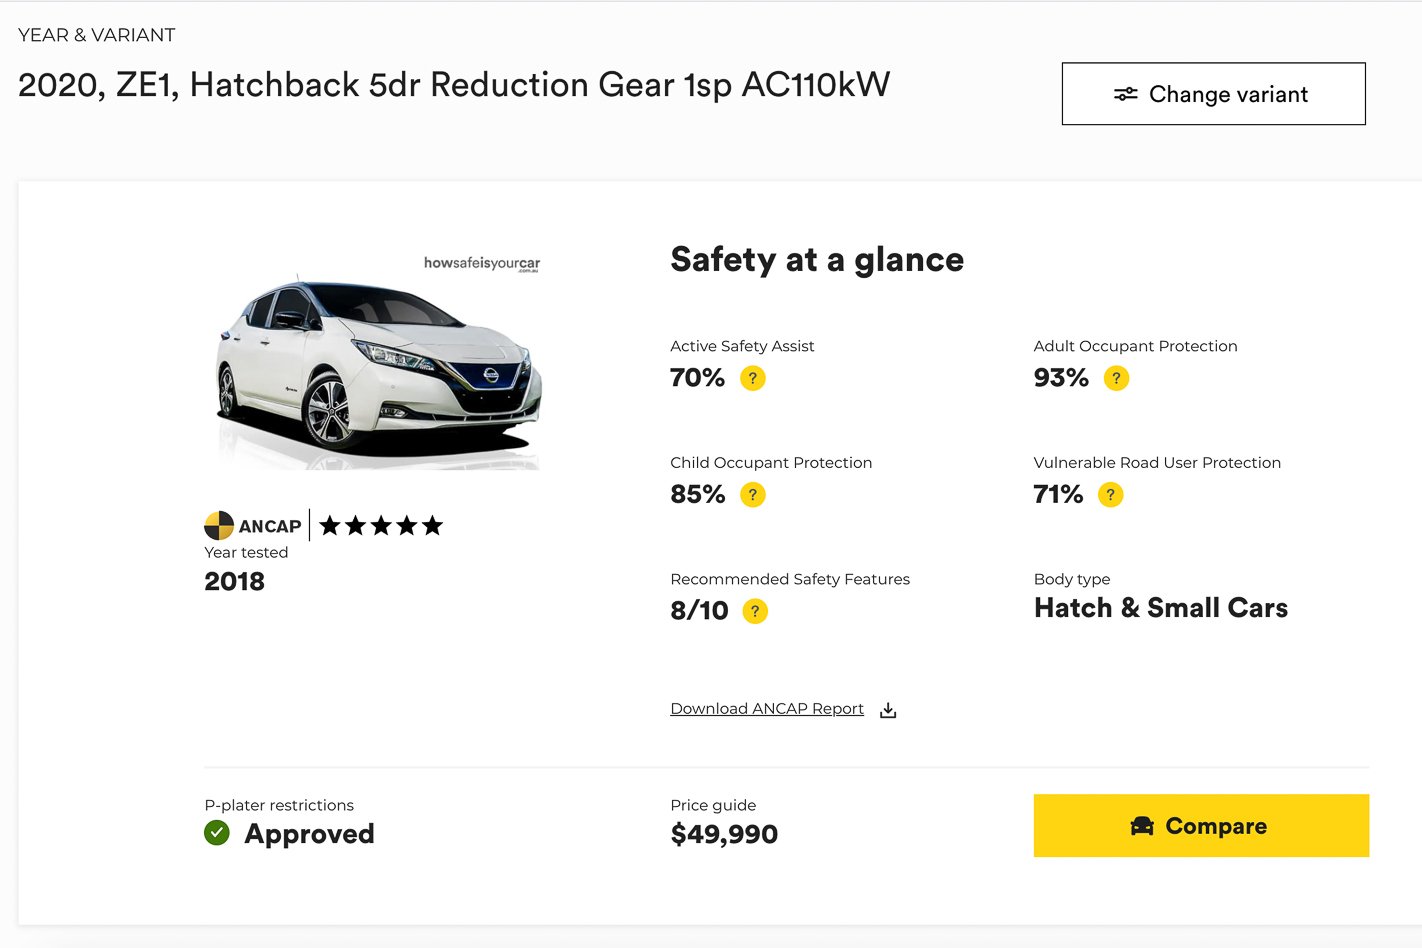Open help for Recommended Safety Features
The width and height of the screenshot is (1422, 948).
(755, 611)
